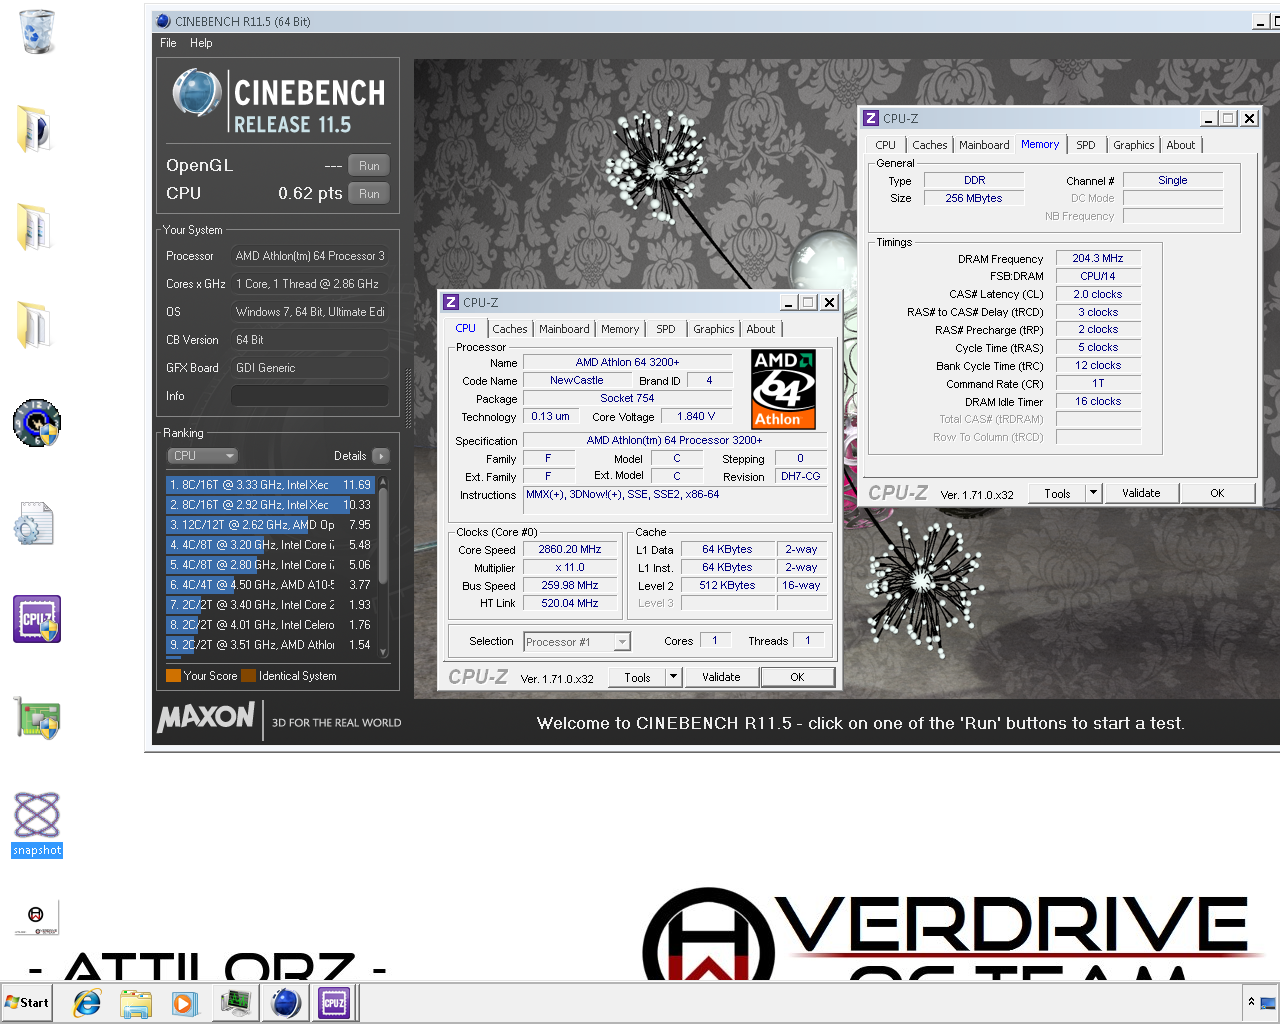Screen dimensions: 1280x1024
Task: Click Tools button in the CPU-Z CPU window
Action: 637,677
